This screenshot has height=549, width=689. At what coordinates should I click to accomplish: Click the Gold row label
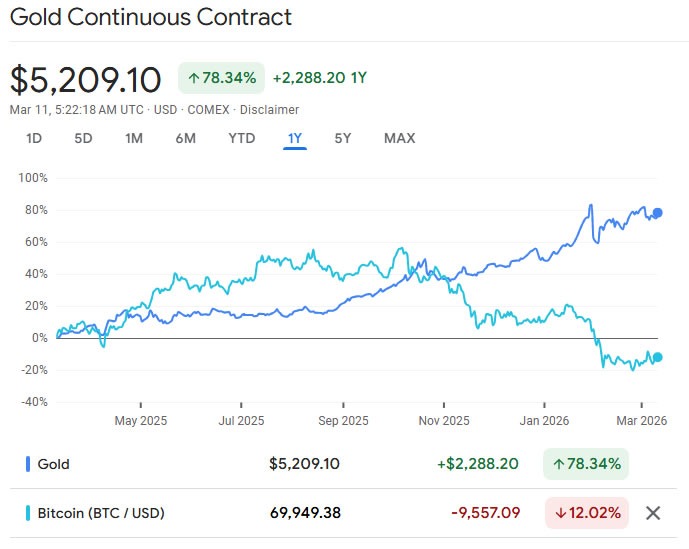53,464
